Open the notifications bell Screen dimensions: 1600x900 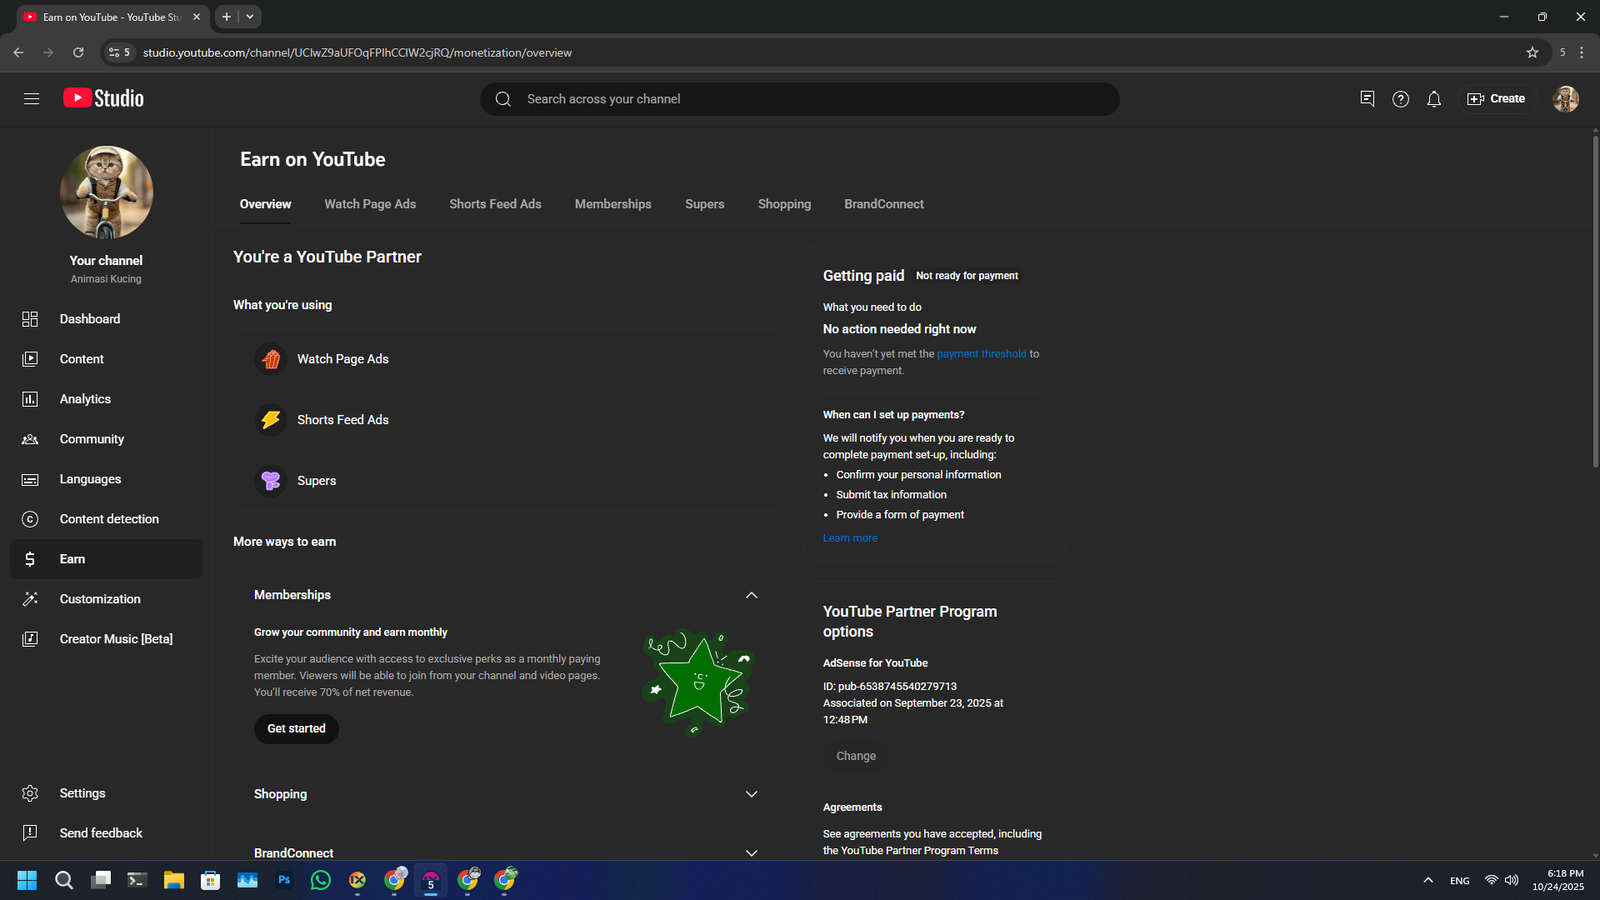tap(1433, 99)
